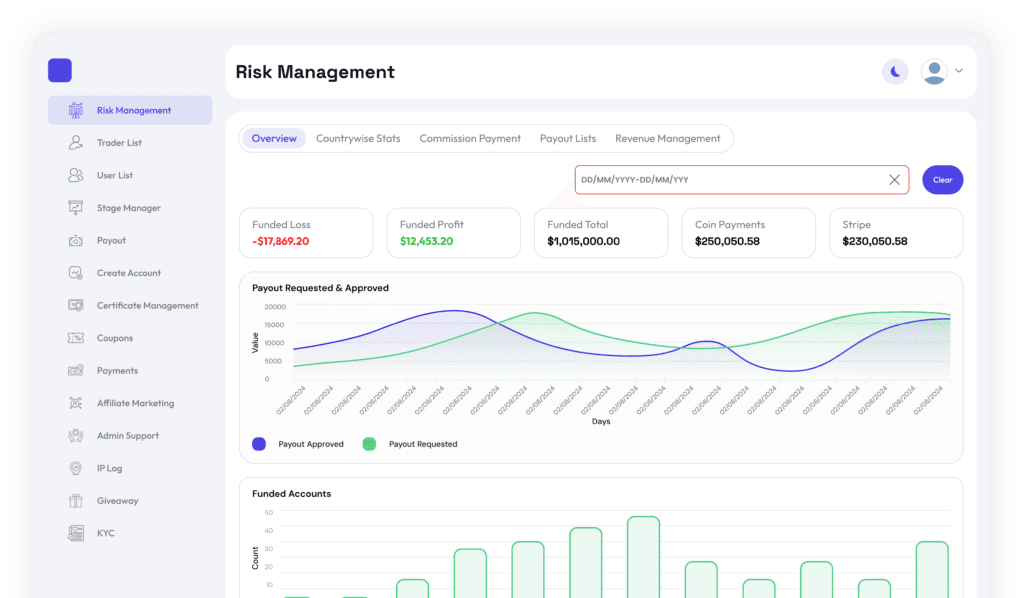Image resolution: width=1024 pixels, height=598 pixels.
Task: Click the User List people icon
Action: 76,175
